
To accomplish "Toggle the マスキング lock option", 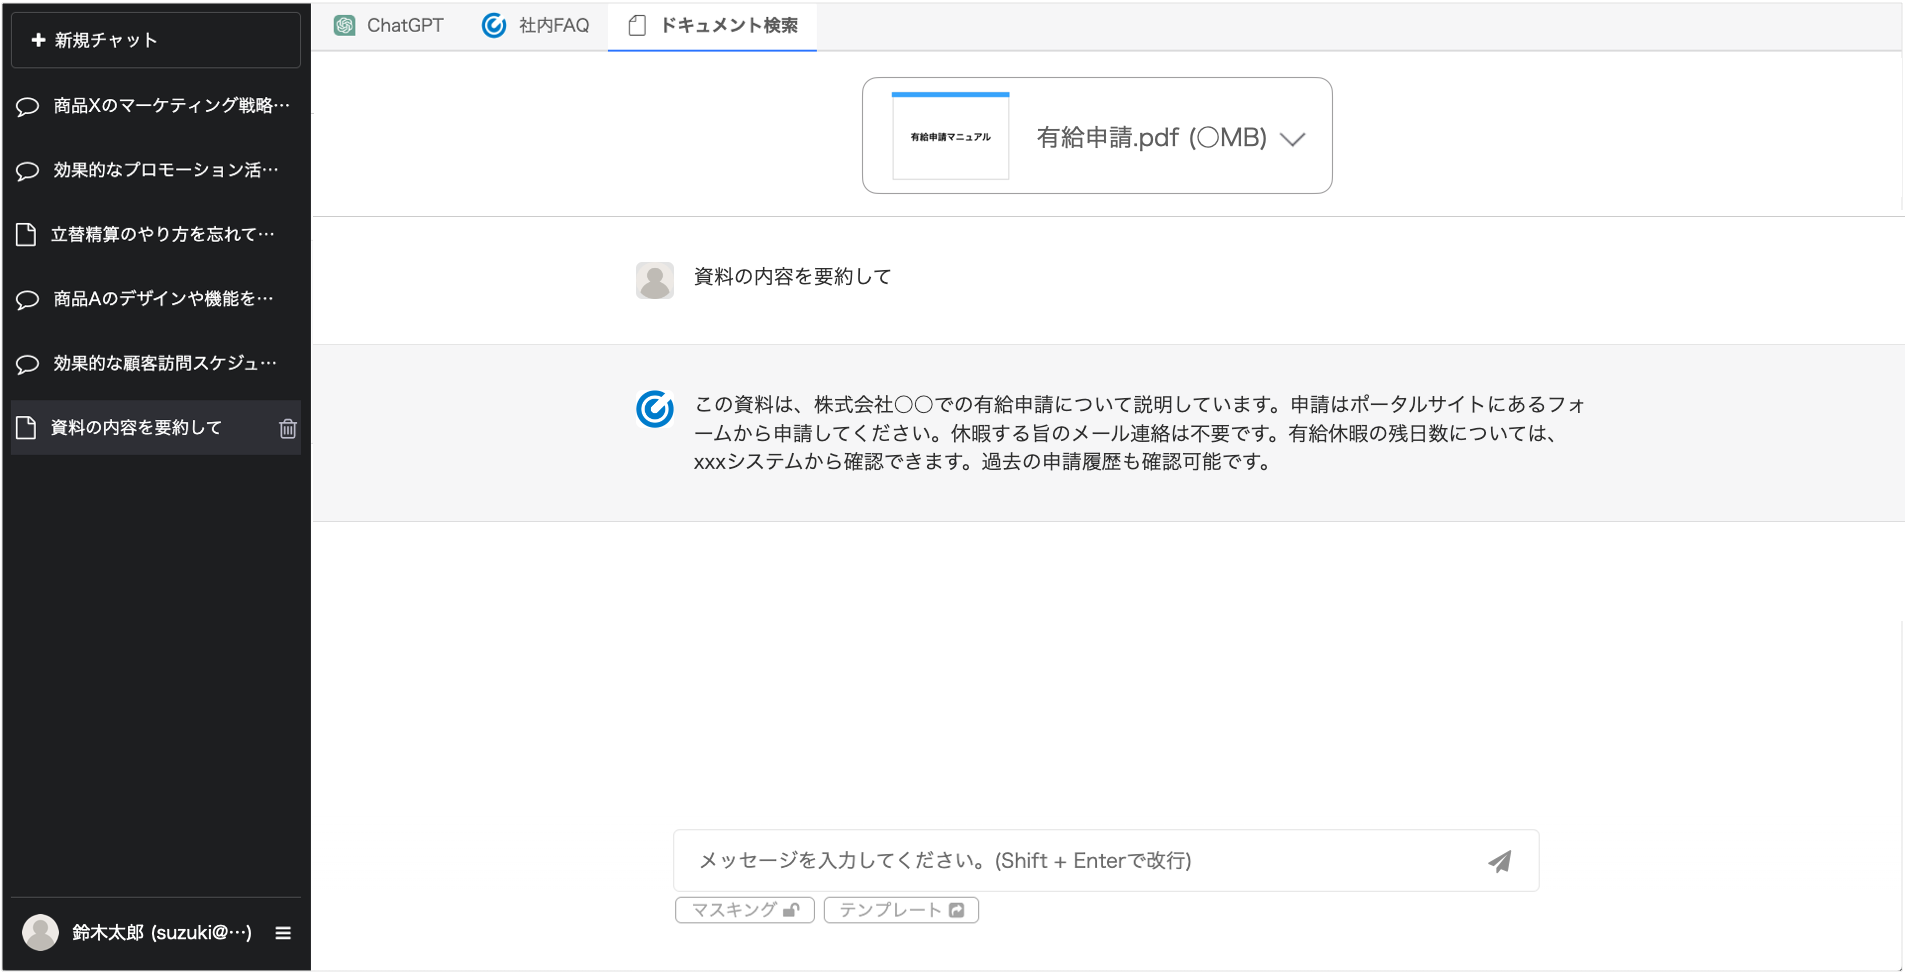I will (745, 910).
